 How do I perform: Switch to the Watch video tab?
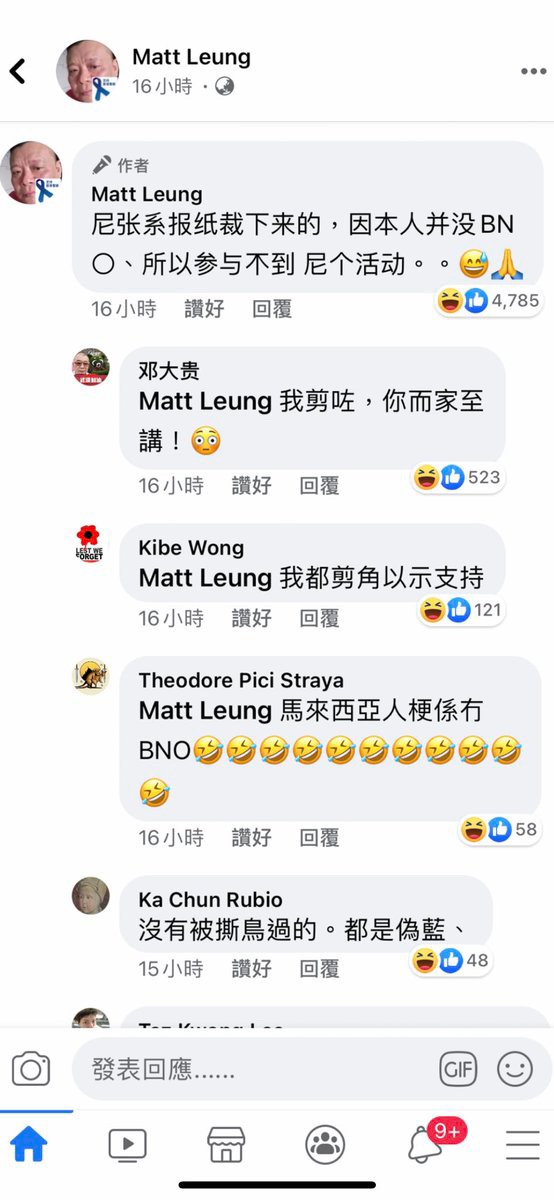click(127, 1145)
